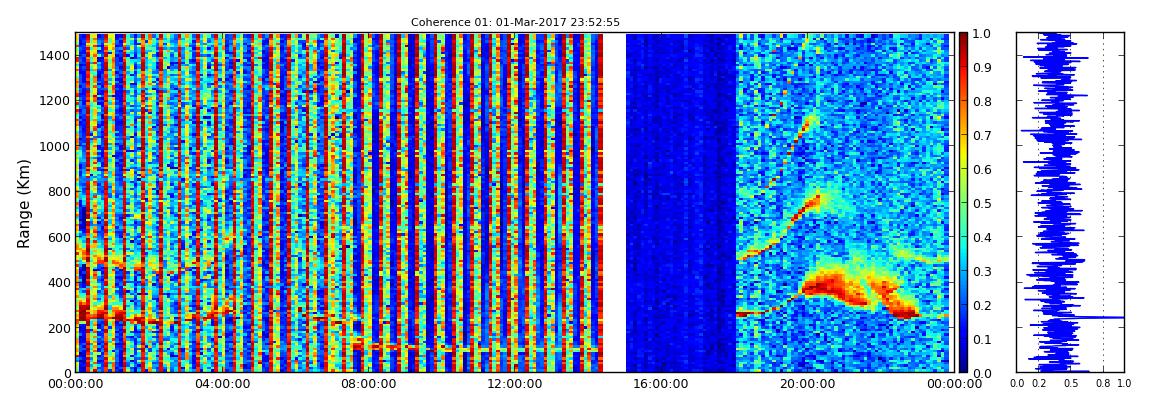This screenshot has height=407, width=1150.
Task: Click the plot title 'Coherence 01: 01-Mar-2017 23:52:55'
Action: pyautogui.click(x=515, y=22)
